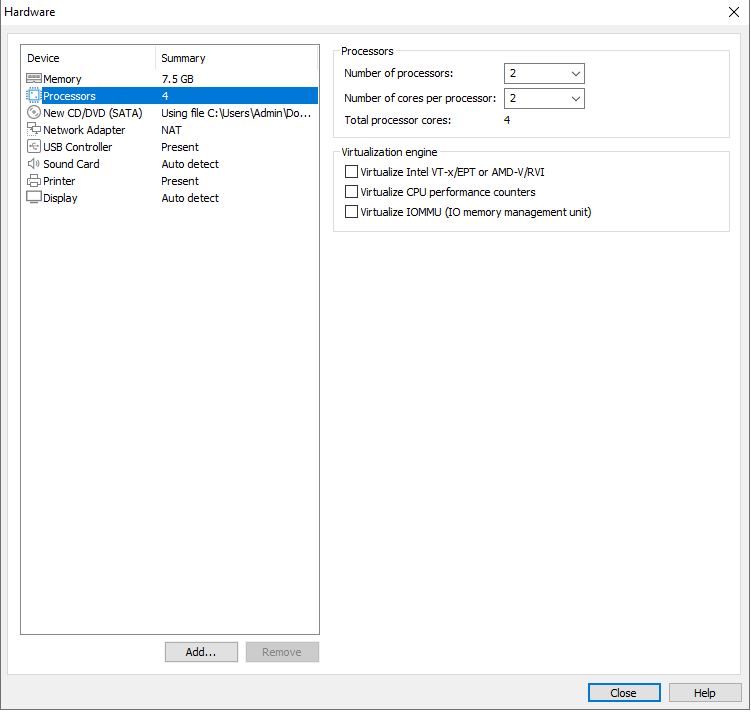Click the Processors chip icon
The height and width of the screenshot is (712, 751).
click(x=34, y=96)
